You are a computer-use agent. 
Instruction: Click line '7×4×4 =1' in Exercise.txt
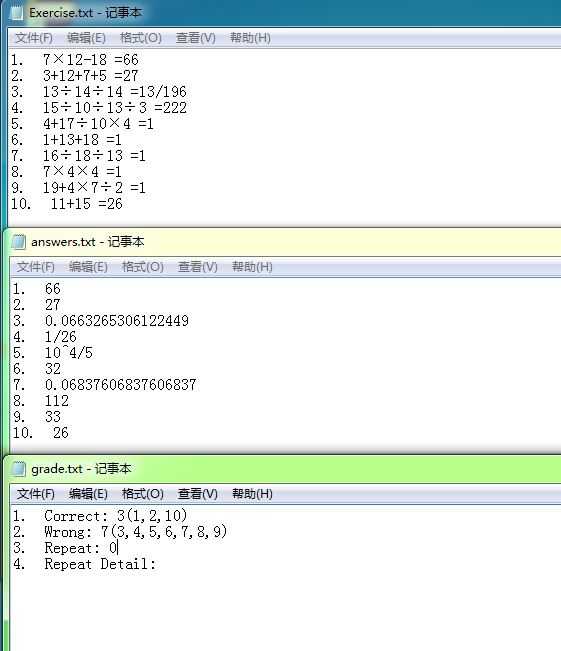tap(82, 172)
